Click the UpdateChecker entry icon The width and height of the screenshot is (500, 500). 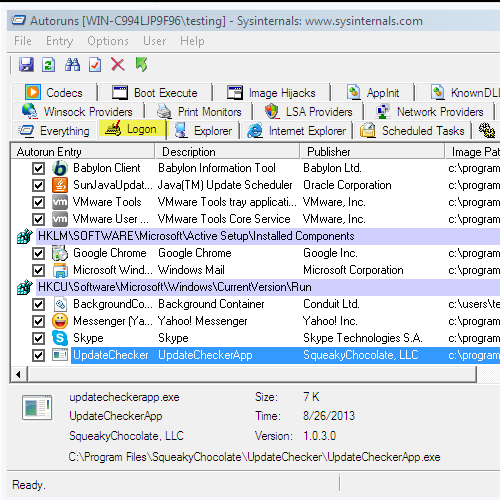tap(60, 355)
